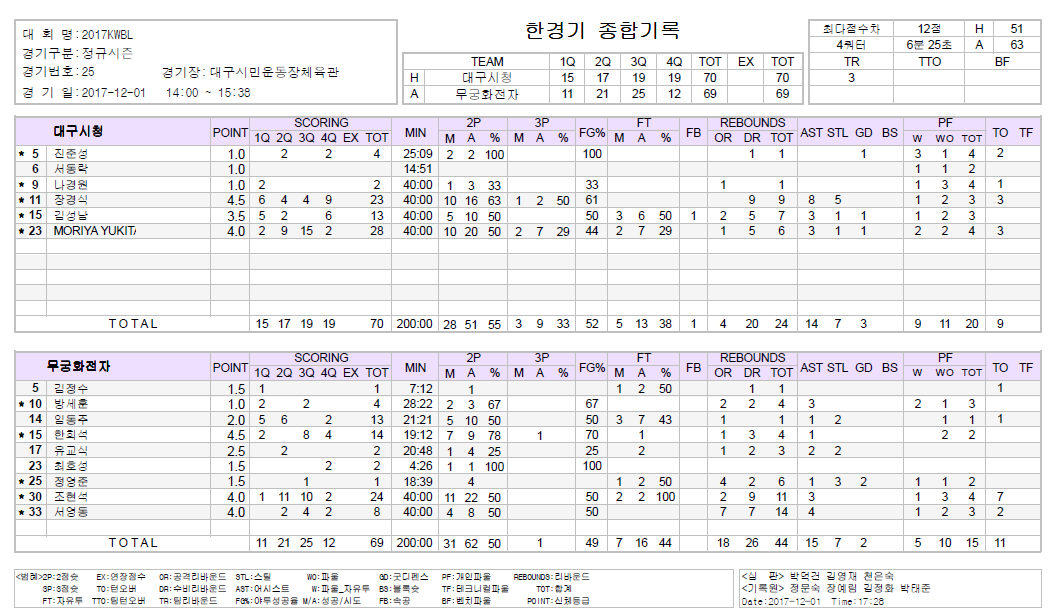
Task: Click the POINT header of the 무궁화전자 table
Action: click(230, 368)
